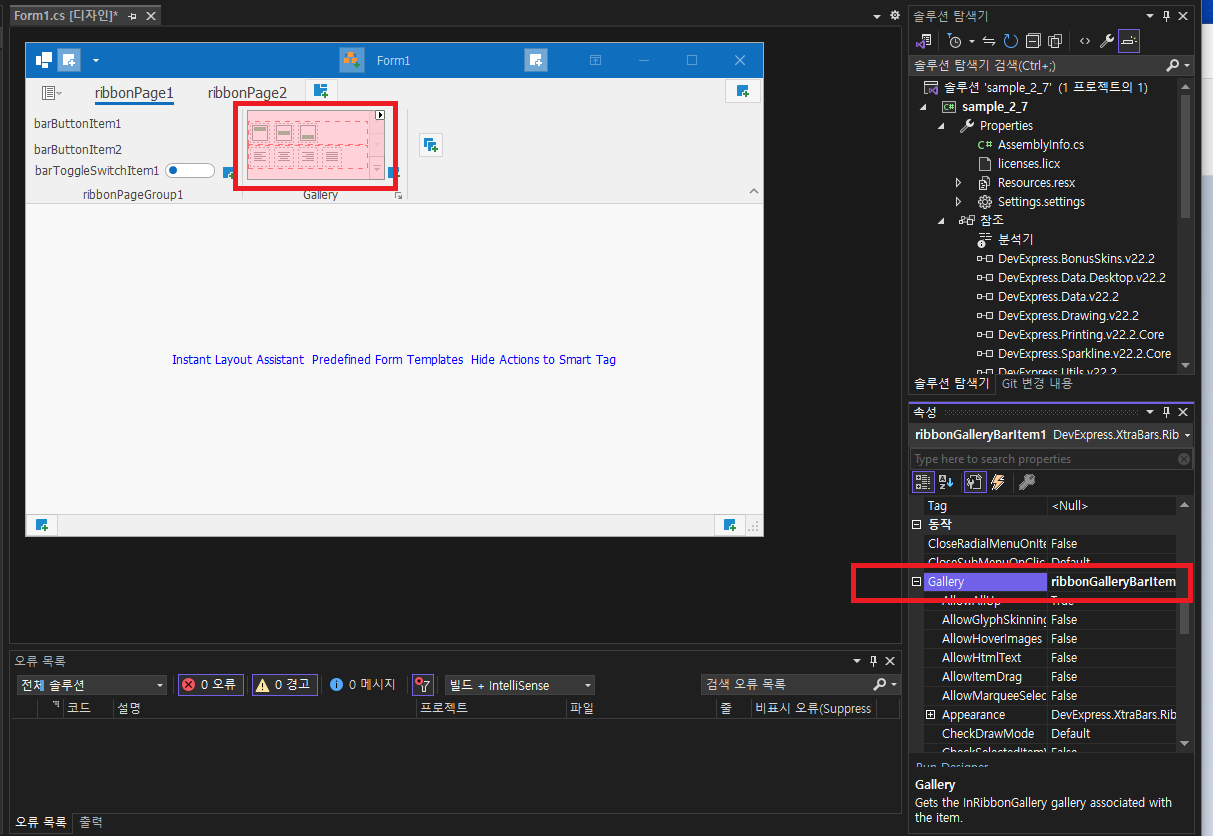
Task: Collapse the ribbon with the chevron
Action: [755, 191]
